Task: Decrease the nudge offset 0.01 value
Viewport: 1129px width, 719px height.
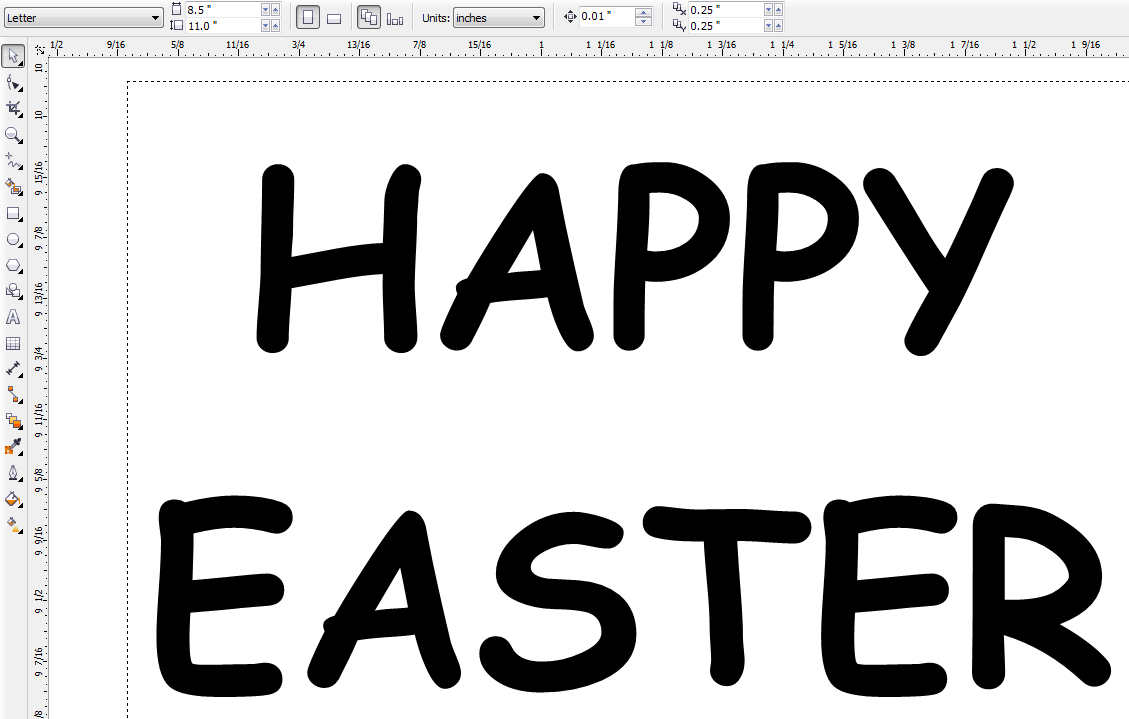Action: tap(644, 22)
